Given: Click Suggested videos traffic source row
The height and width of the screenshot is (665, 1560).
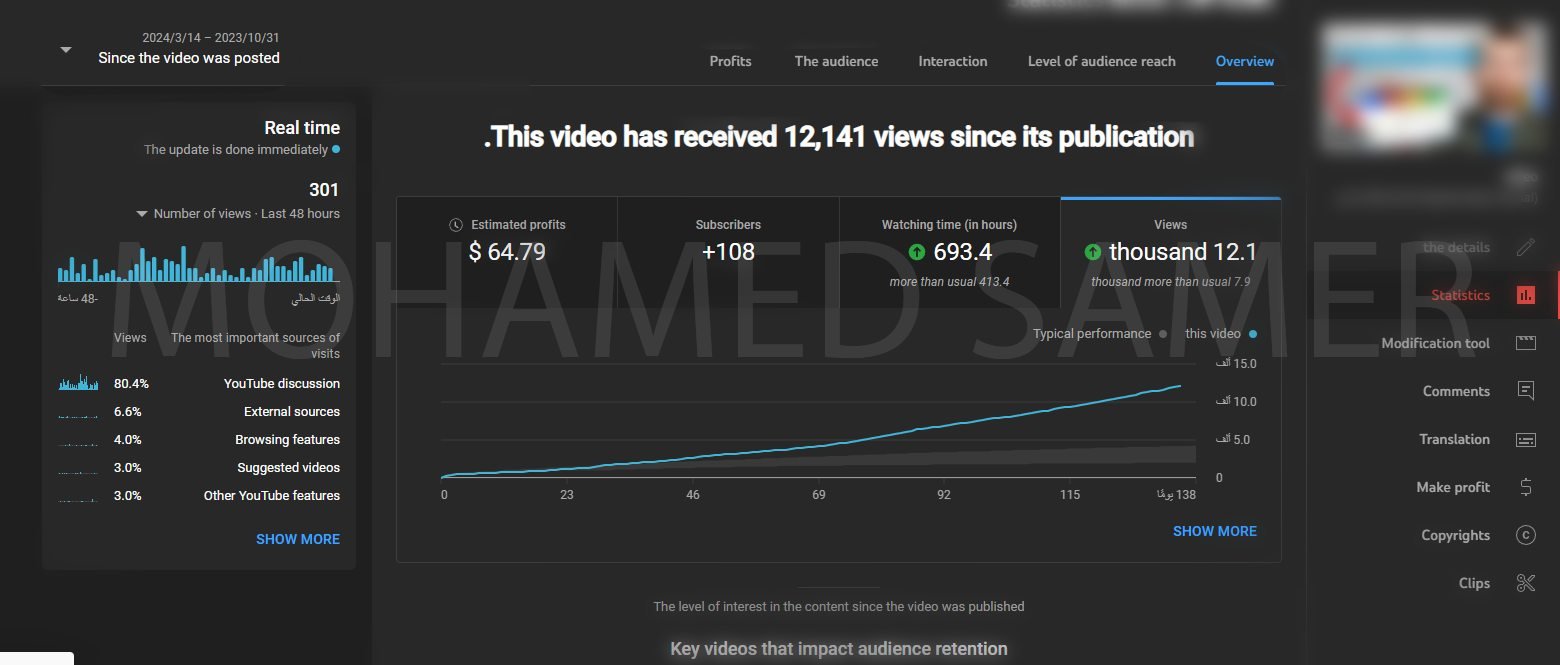Looking at the screenshot, I should coord(198,467).
